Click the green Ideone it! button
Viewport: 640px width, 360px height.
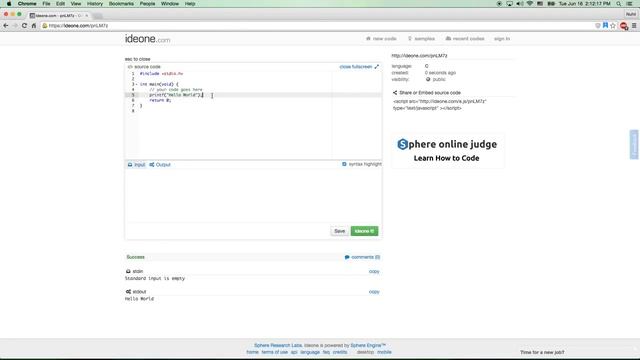(x=364, y=231)
